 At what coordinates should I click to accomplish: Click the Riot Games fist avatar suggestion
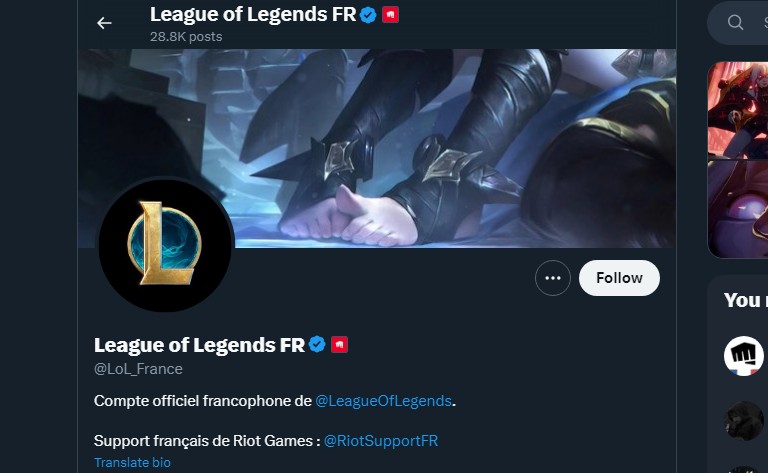[744, 355]
